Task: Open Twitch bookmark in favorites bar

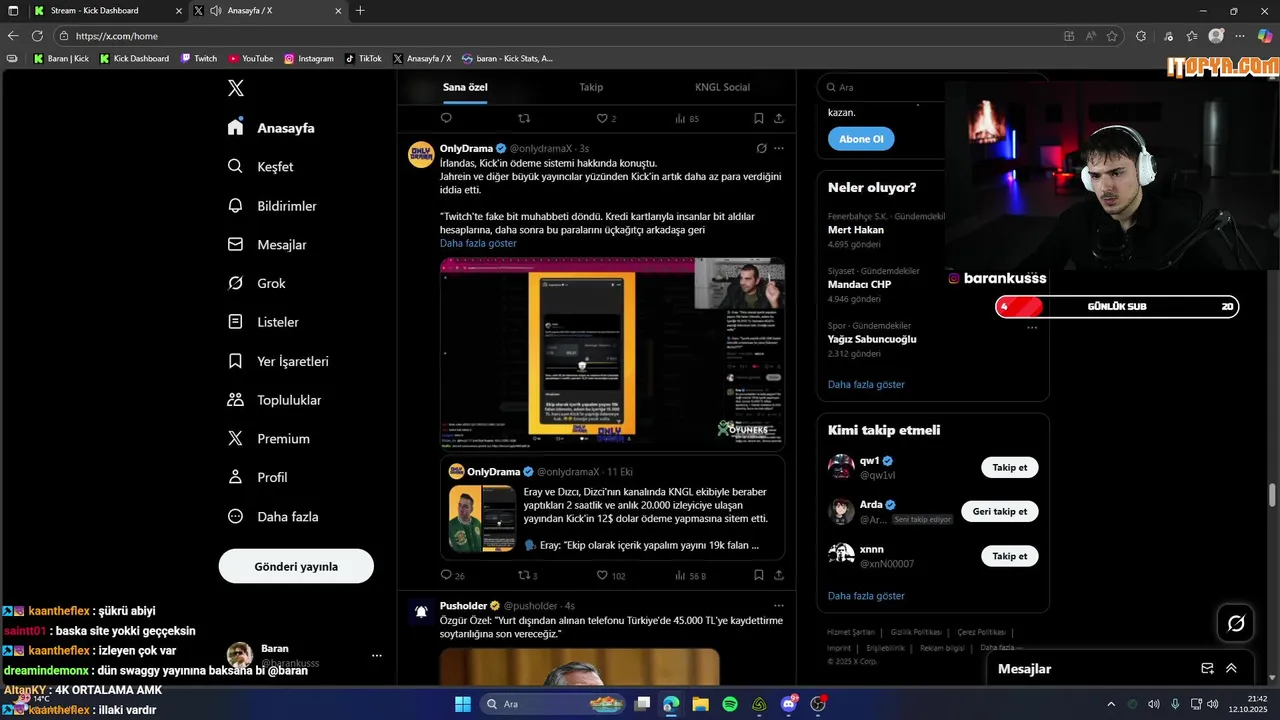Action: [199, 59]
